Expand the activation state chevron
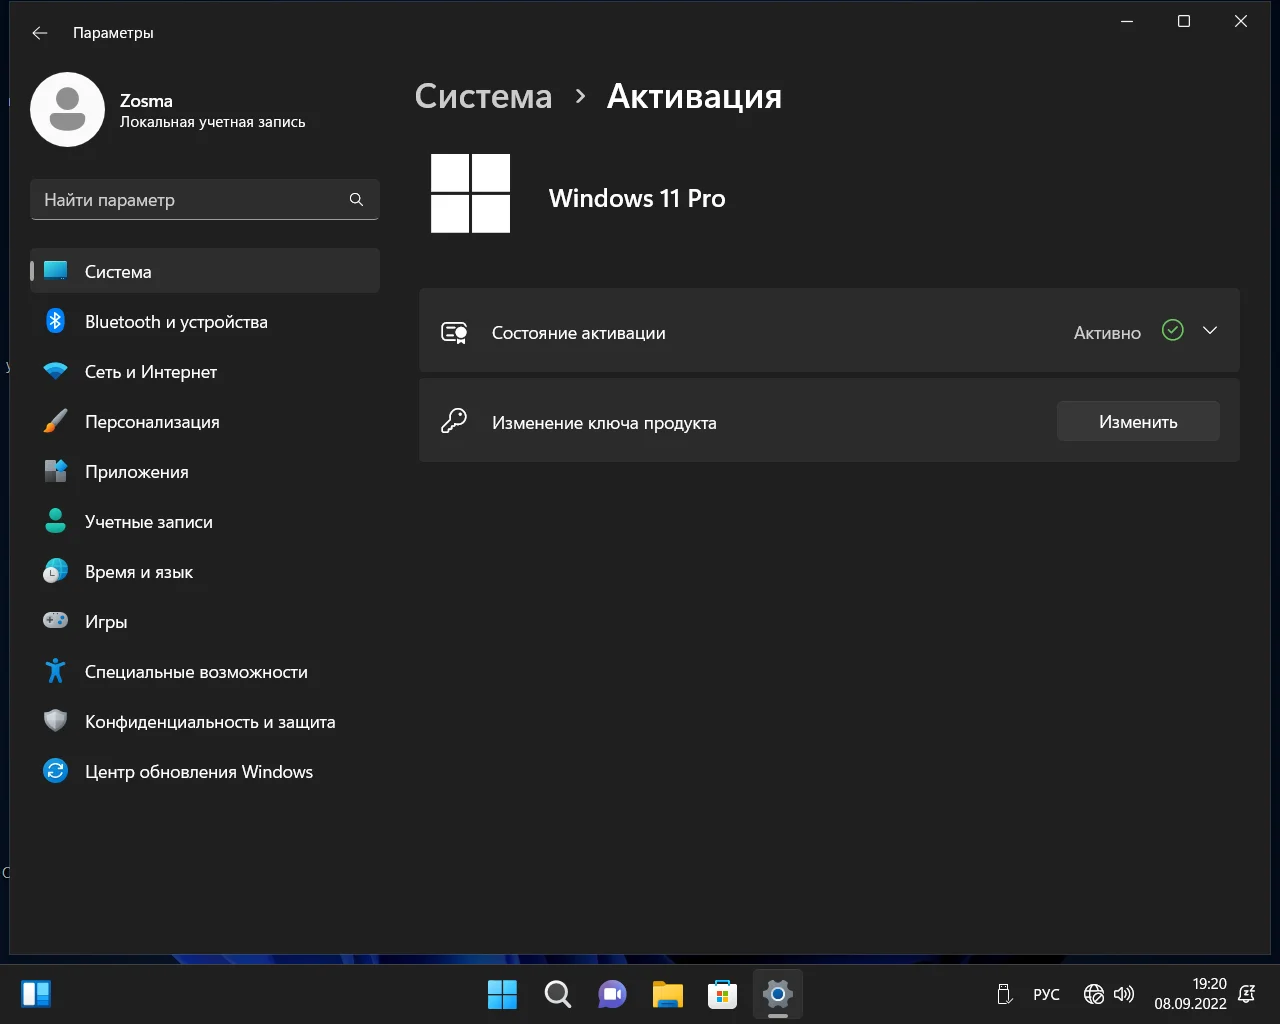Image resolution: width=1280 pixels, height=1024 pixels. (1209, 331)
